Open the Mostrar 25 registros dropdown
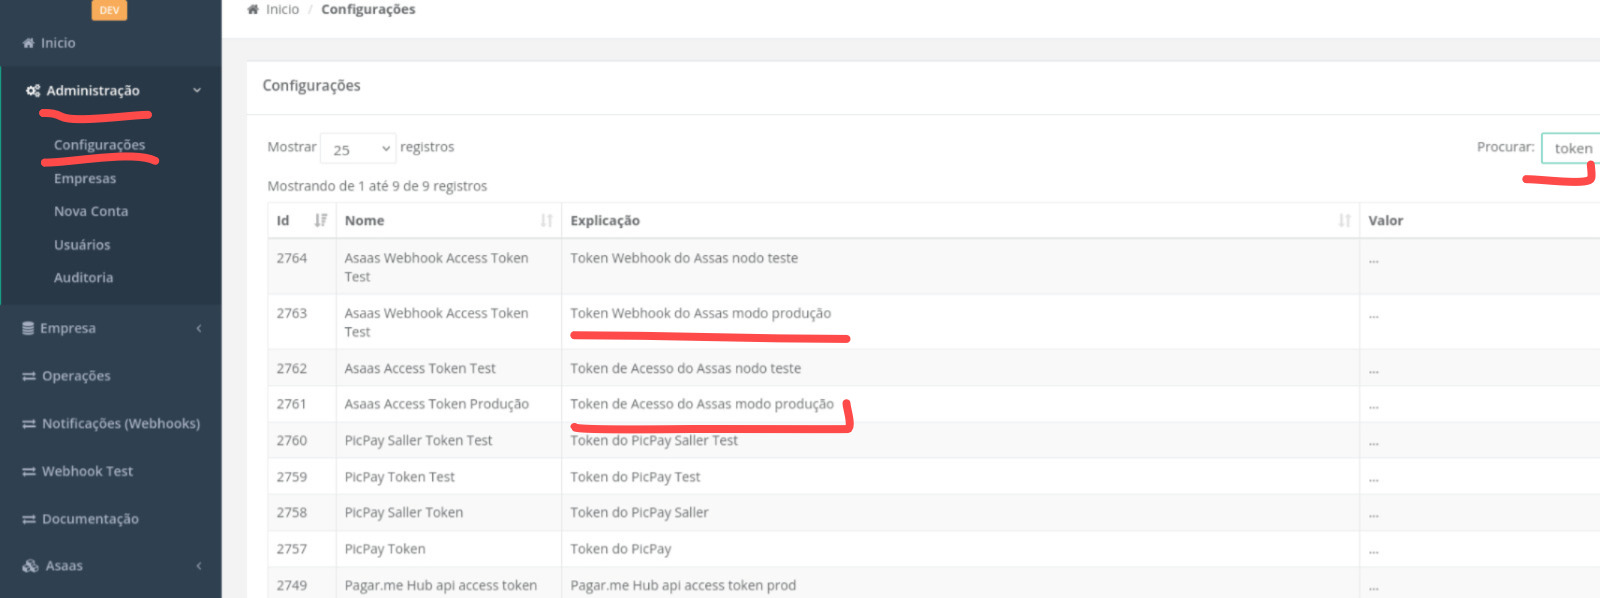Screen dimensions: 1600x598 pyautogui.click(x=358, y=149)
